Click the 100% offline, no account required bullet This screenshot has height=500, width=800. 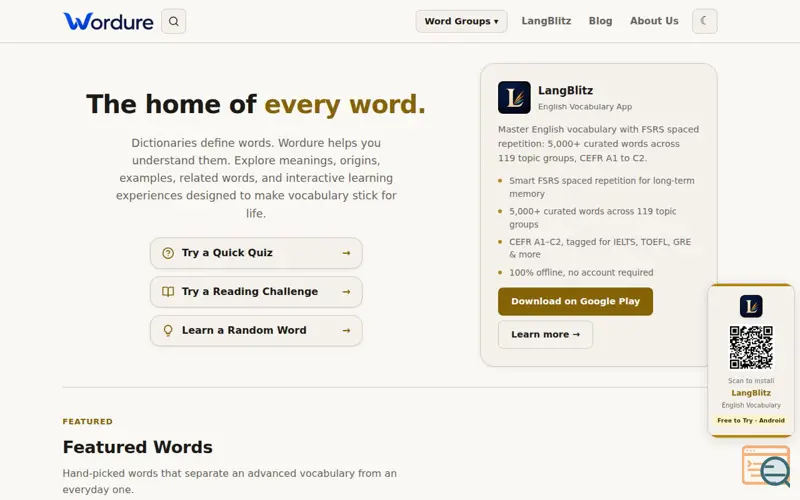pos(581,272)
